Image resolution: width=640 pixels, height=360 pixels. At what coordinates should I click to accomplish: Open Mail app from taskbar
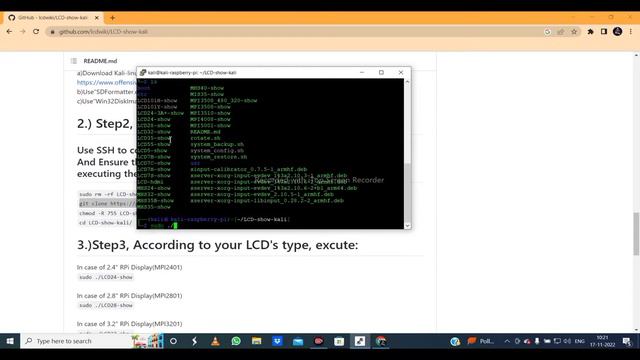[298, 341]
